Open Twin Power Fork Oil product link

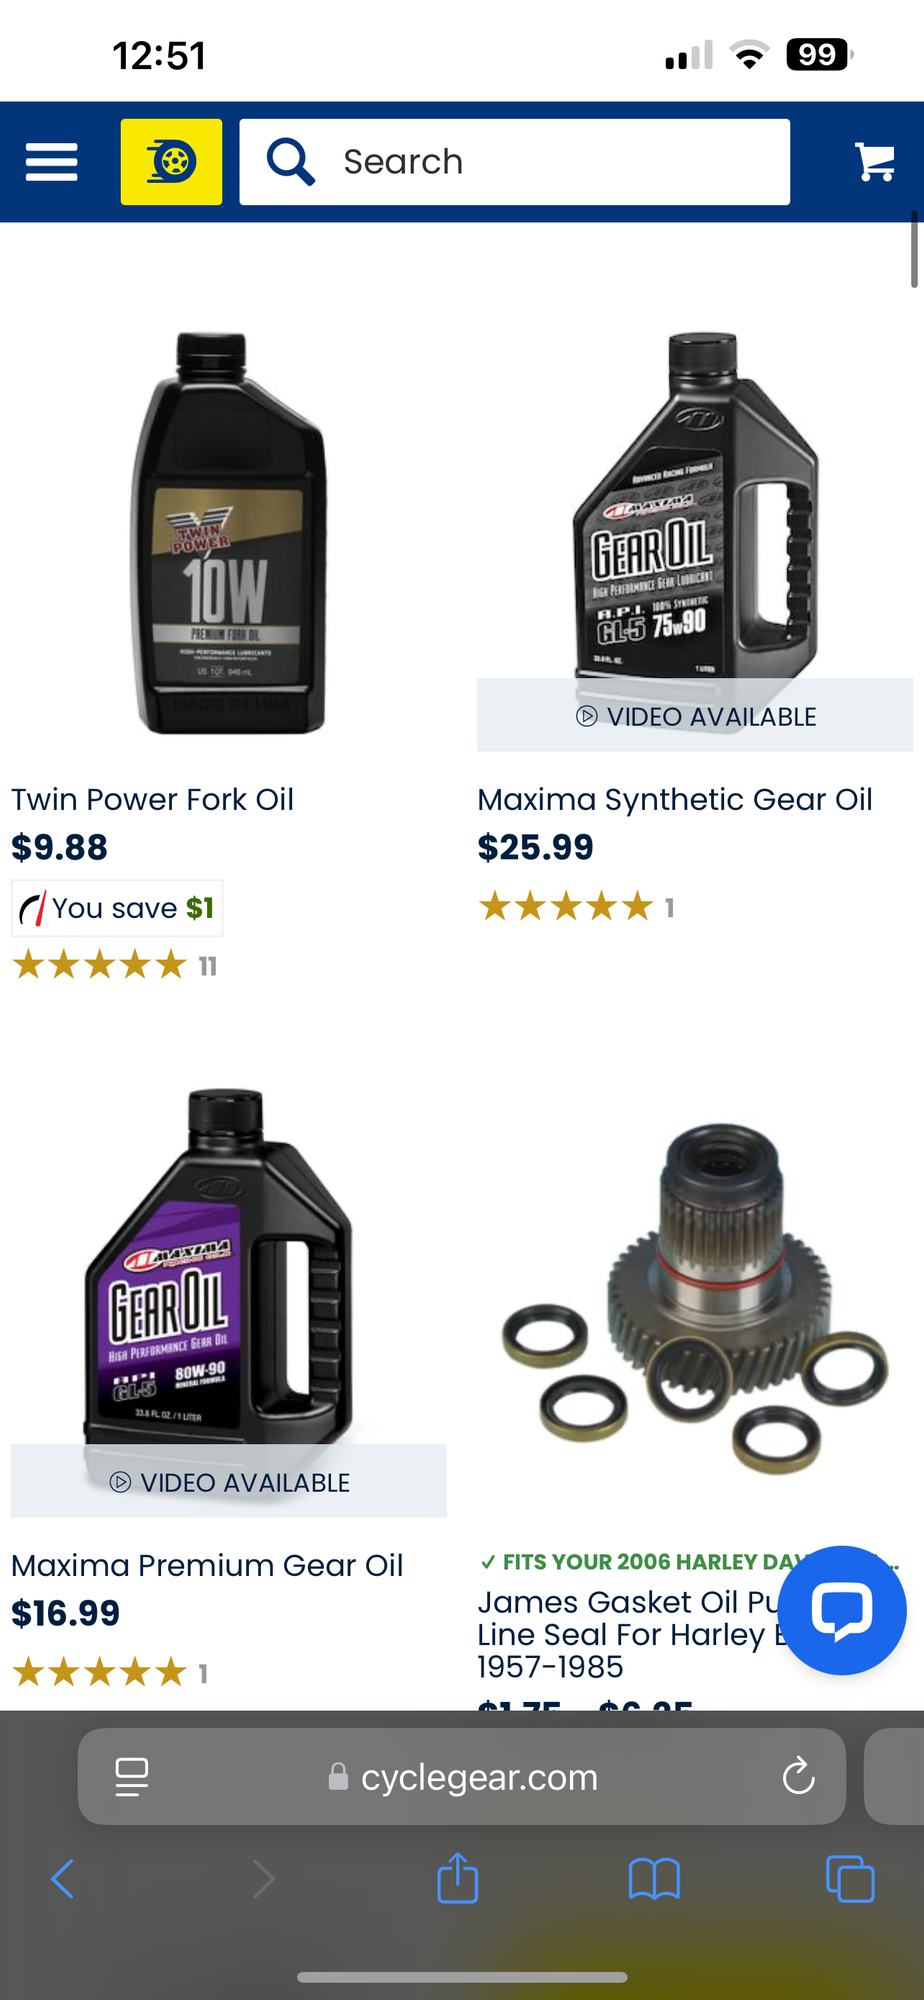coord(152,800)
